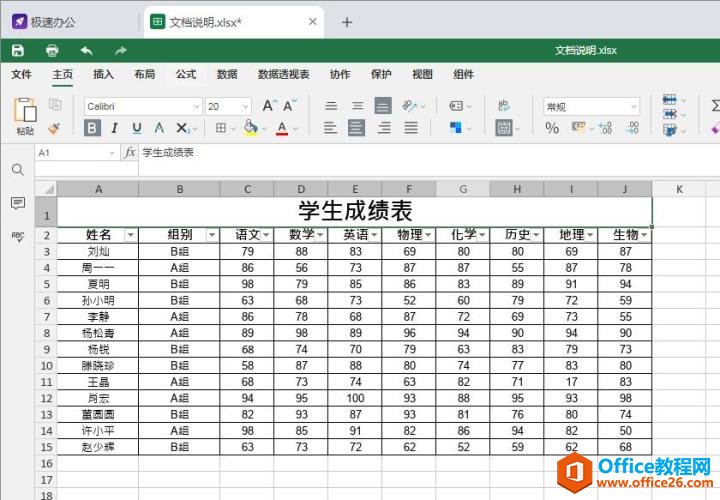The width and height of the screenshot is (720, 500).
Task: Open filter dropdown for 生物 column
Action: click(x=644, y=235)
